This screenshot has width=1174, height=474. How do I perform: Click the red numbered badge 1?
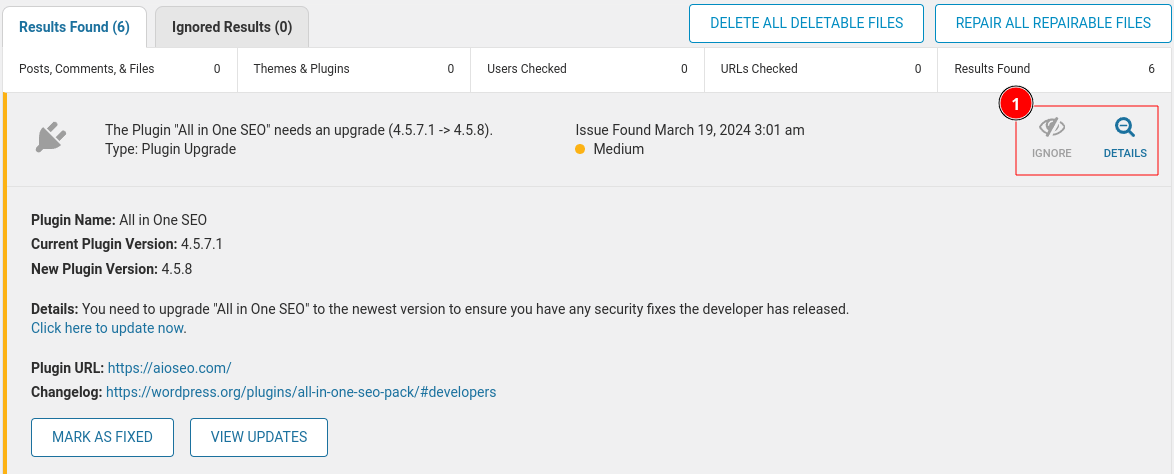(1016, 104)
